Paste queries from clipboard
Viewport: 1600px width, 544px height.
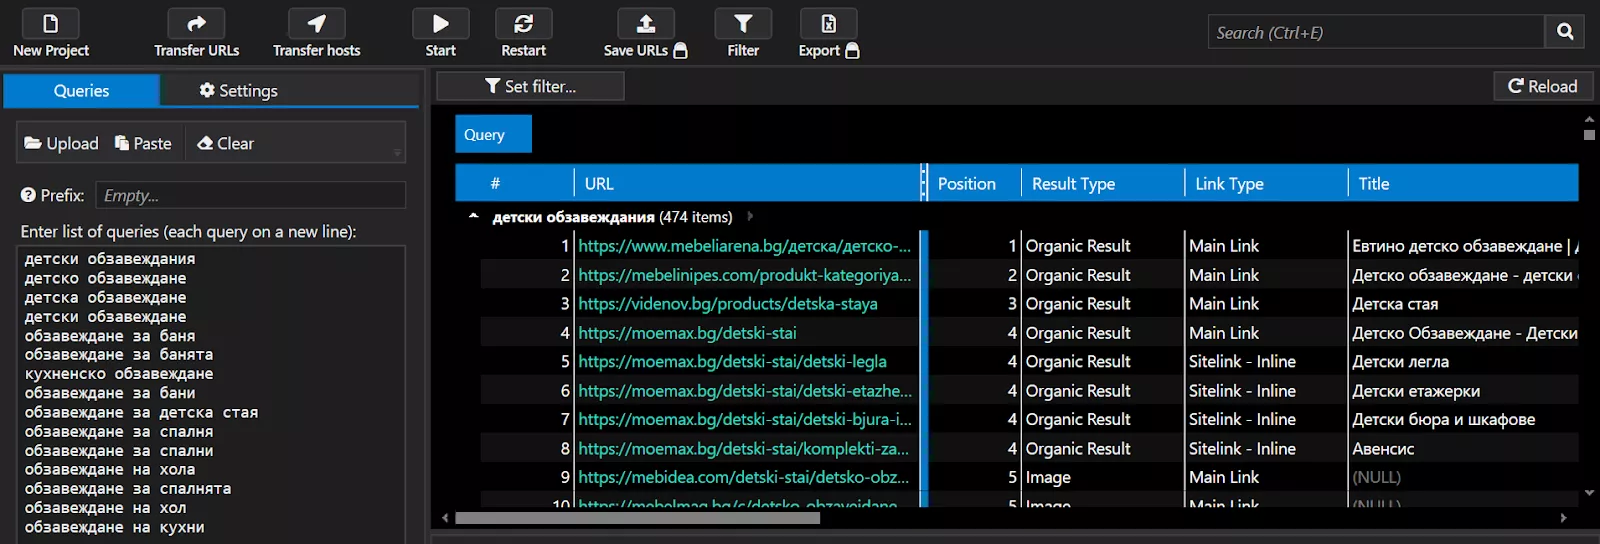coord(143,143)
